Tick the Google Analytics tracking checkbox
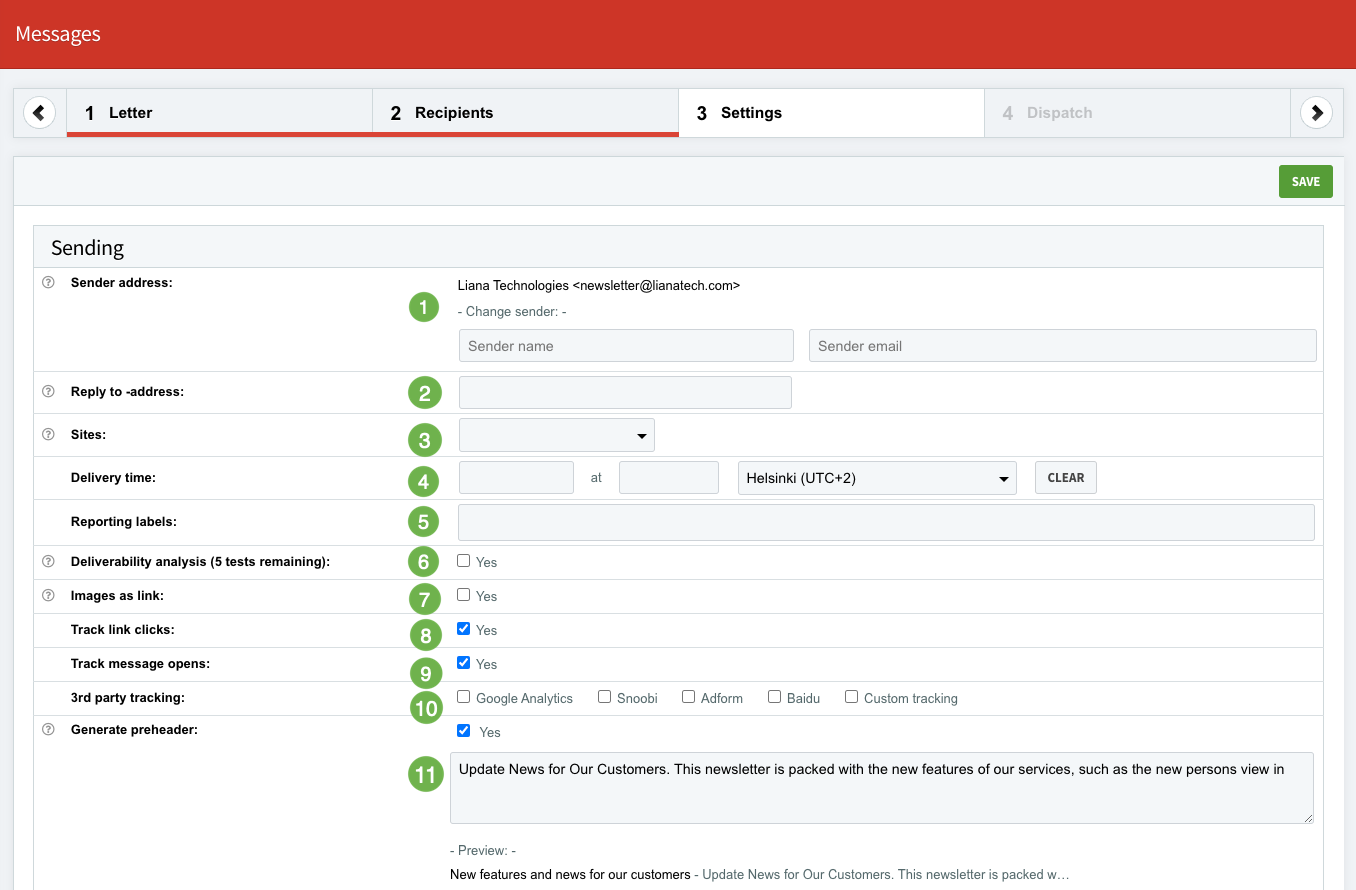Screen dimensions: 1356x890 pos(463,697)
